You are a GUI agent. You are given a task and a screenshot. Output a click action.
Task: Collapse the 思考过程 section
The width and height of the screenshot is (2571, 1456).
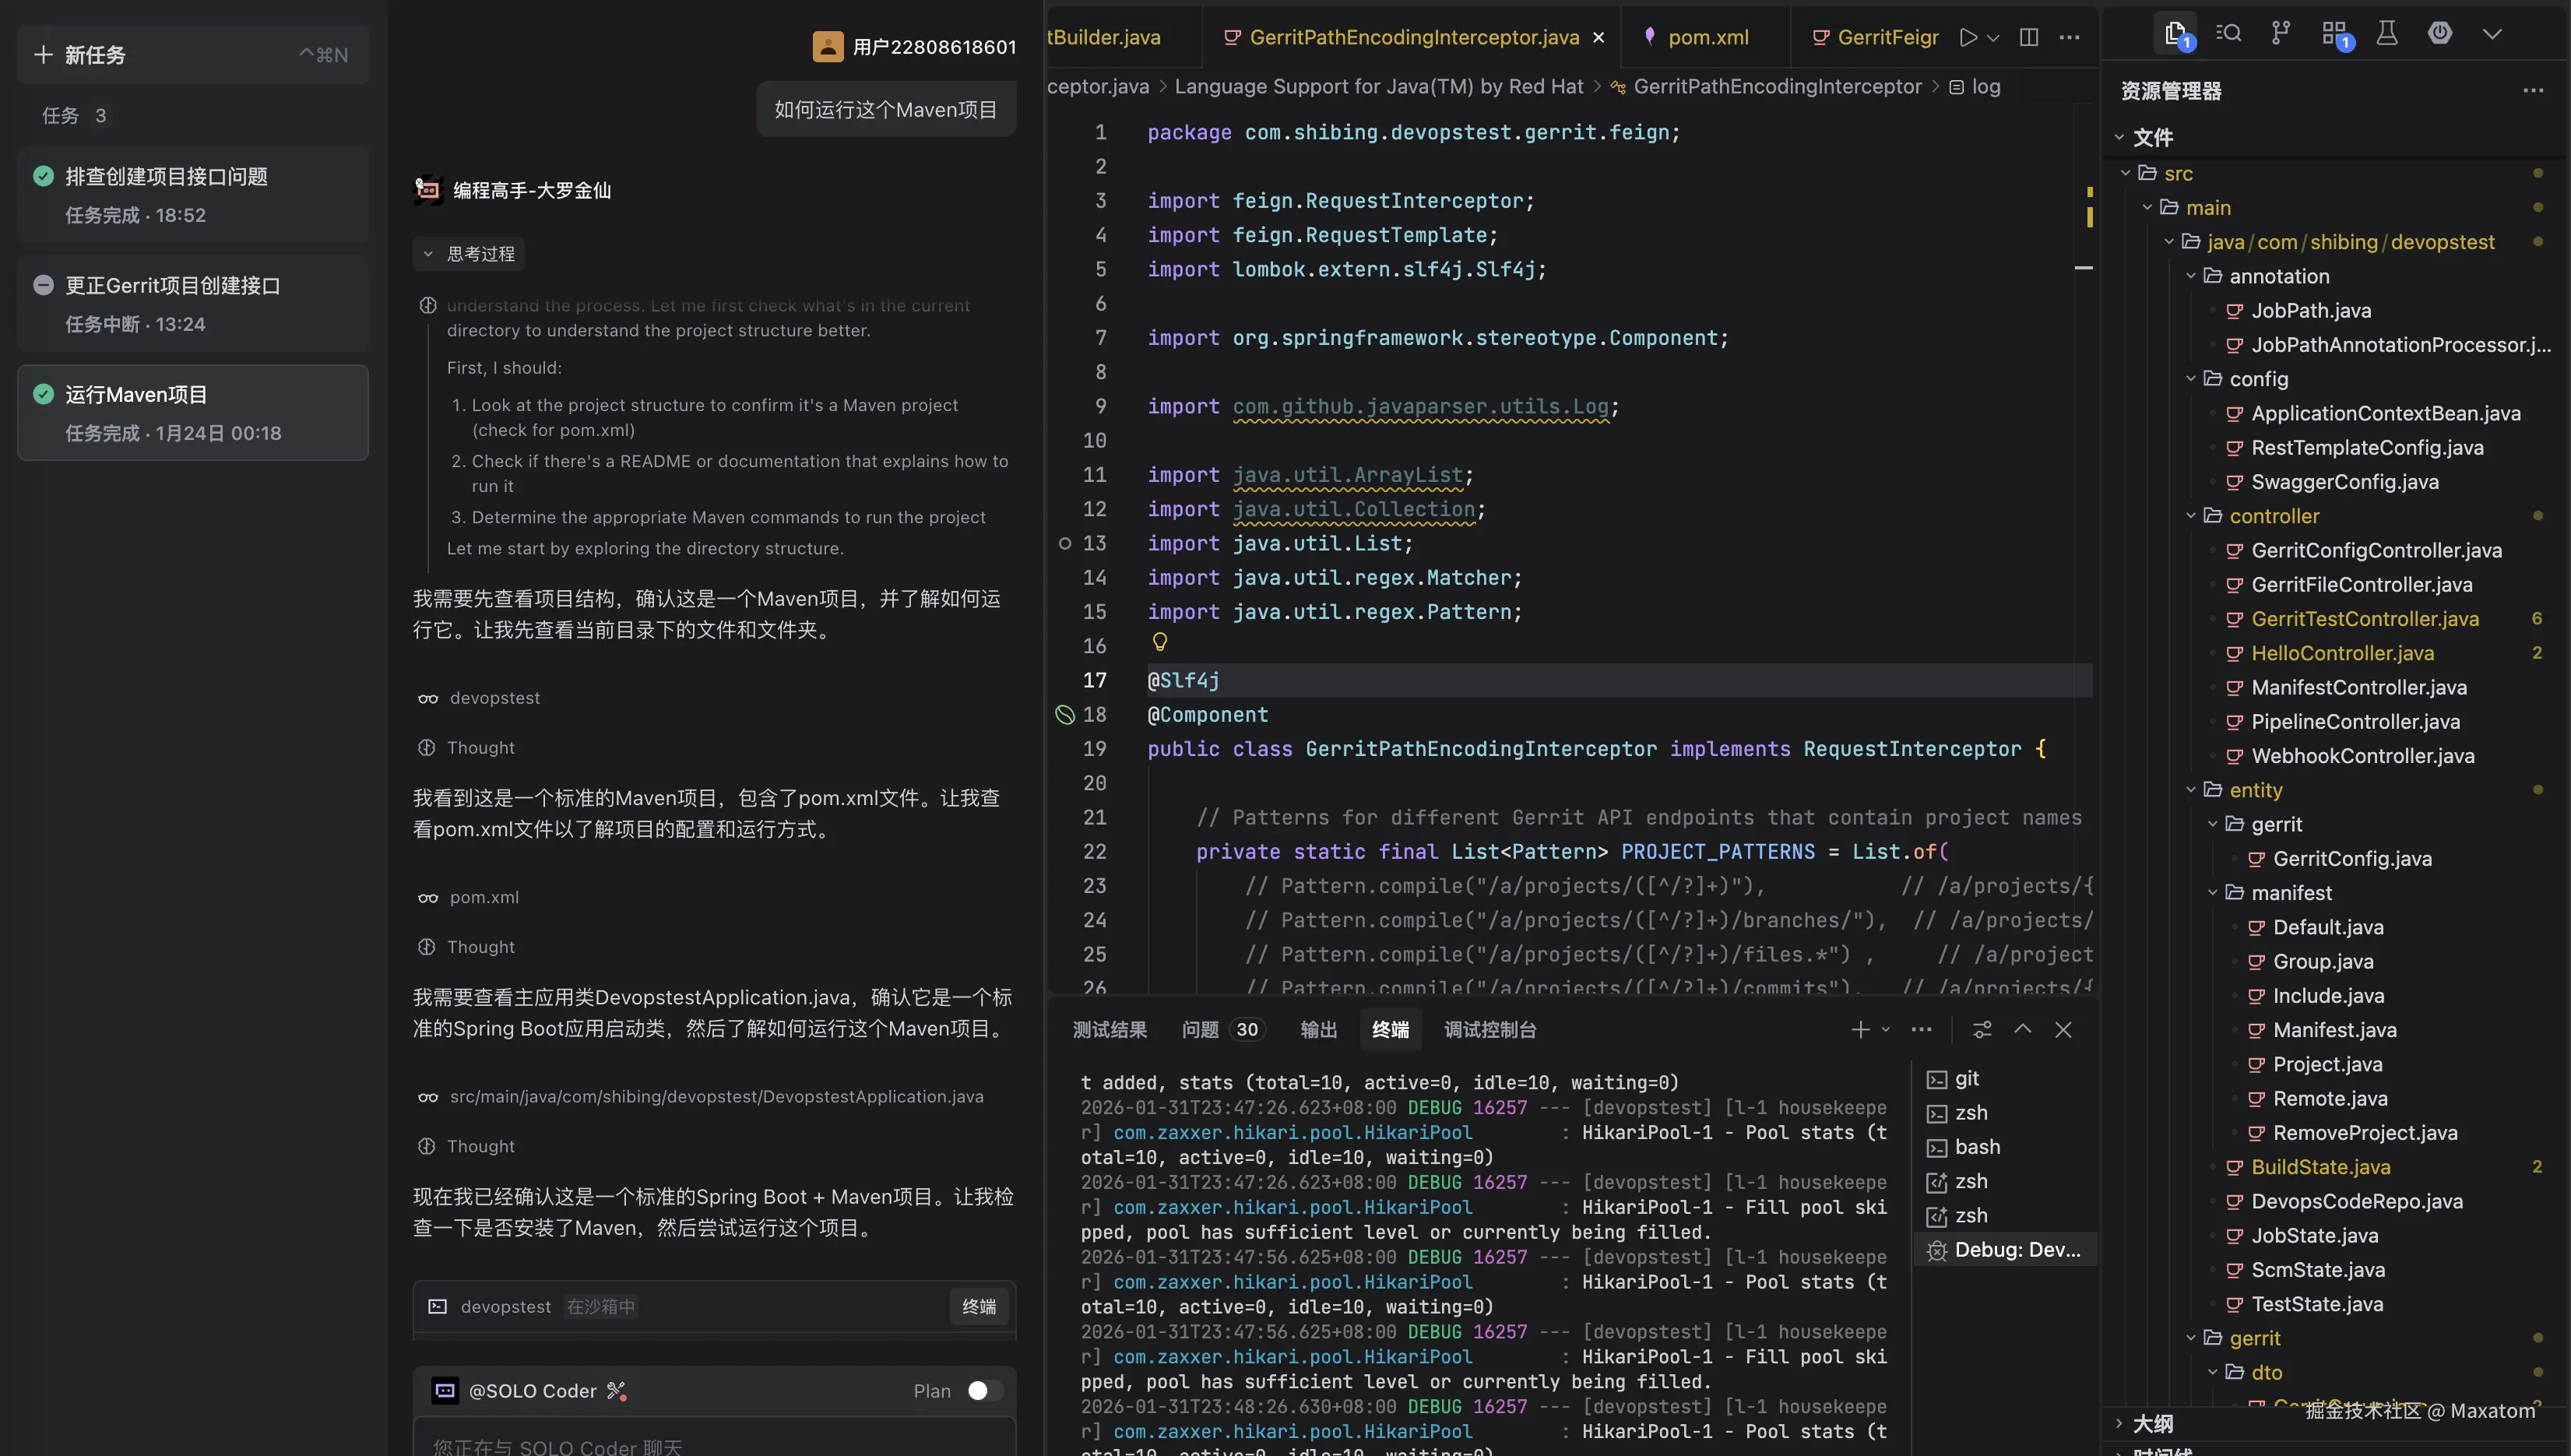[x=469, y=254]
